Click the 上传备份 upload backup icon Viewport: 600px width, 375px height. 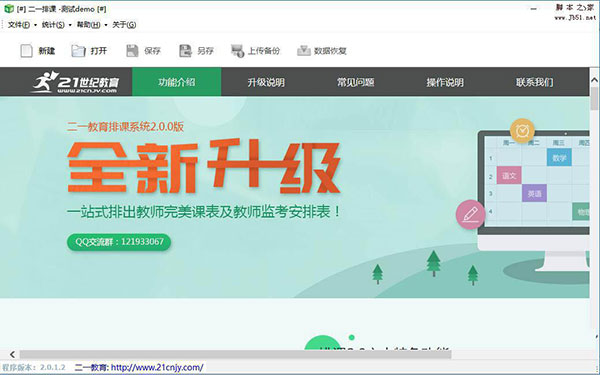pyautogui.click(x=237, y=51)
